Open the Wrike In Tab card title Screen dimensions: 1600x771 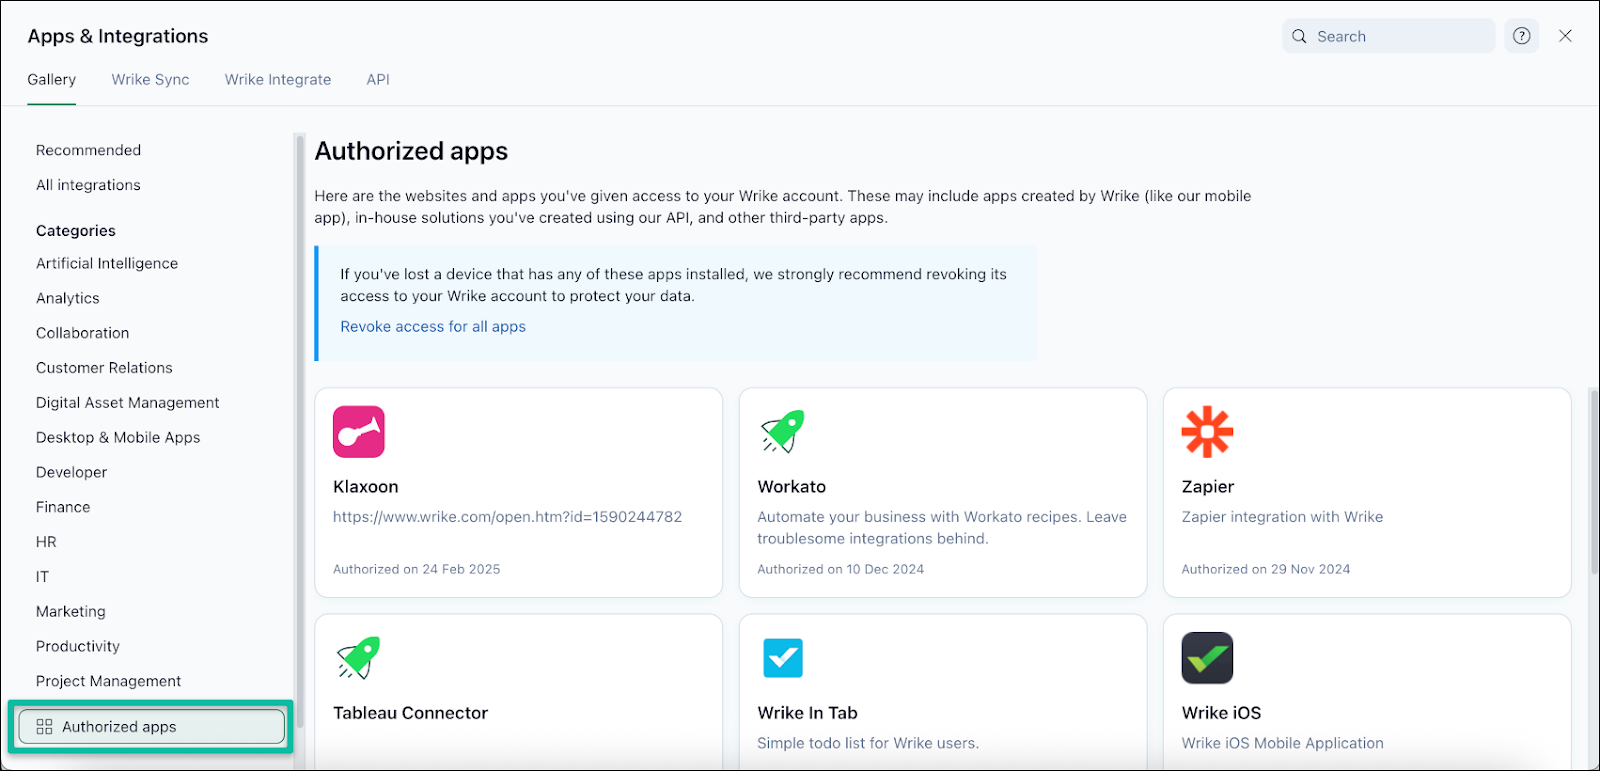(808, 713)
